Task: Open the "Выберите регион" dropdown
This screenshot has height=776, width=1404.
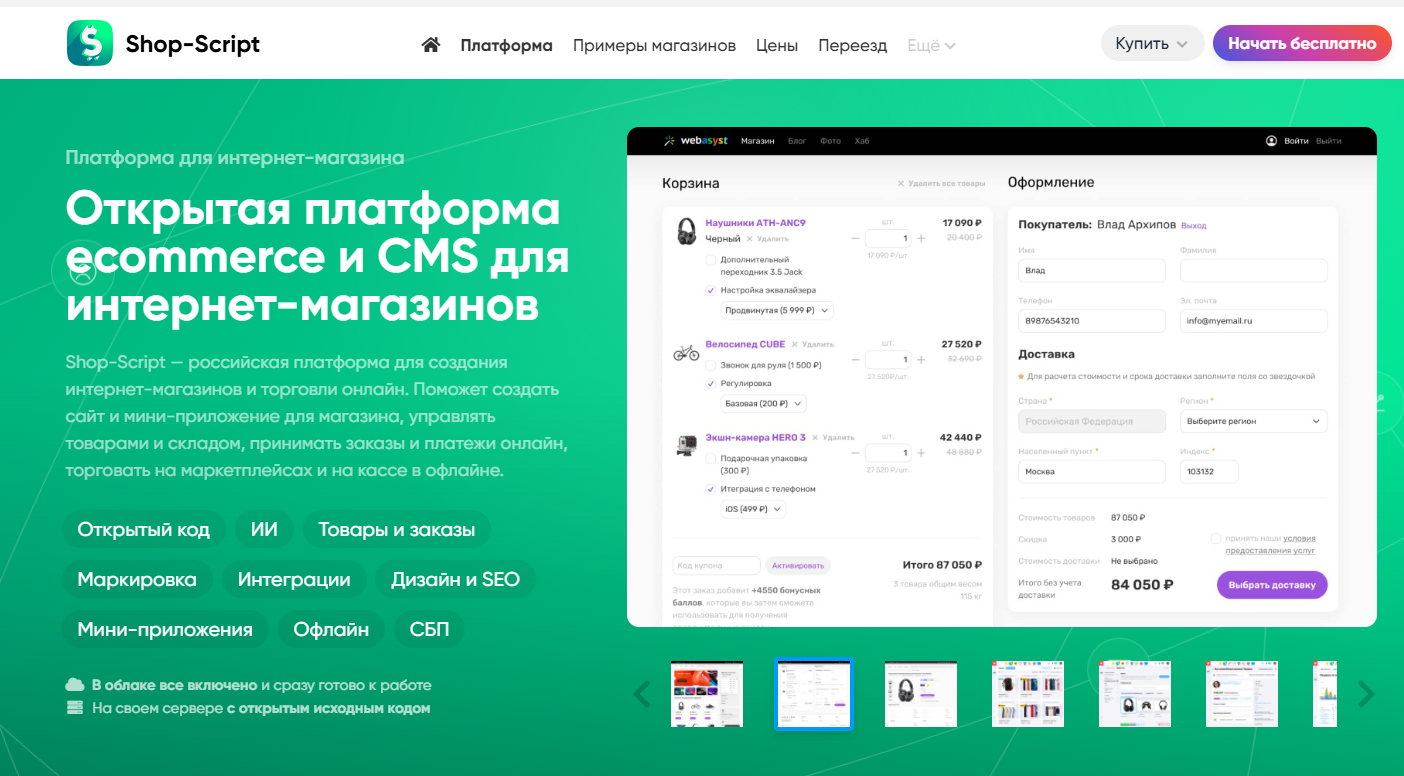Action: click(x=1254, y=421)
